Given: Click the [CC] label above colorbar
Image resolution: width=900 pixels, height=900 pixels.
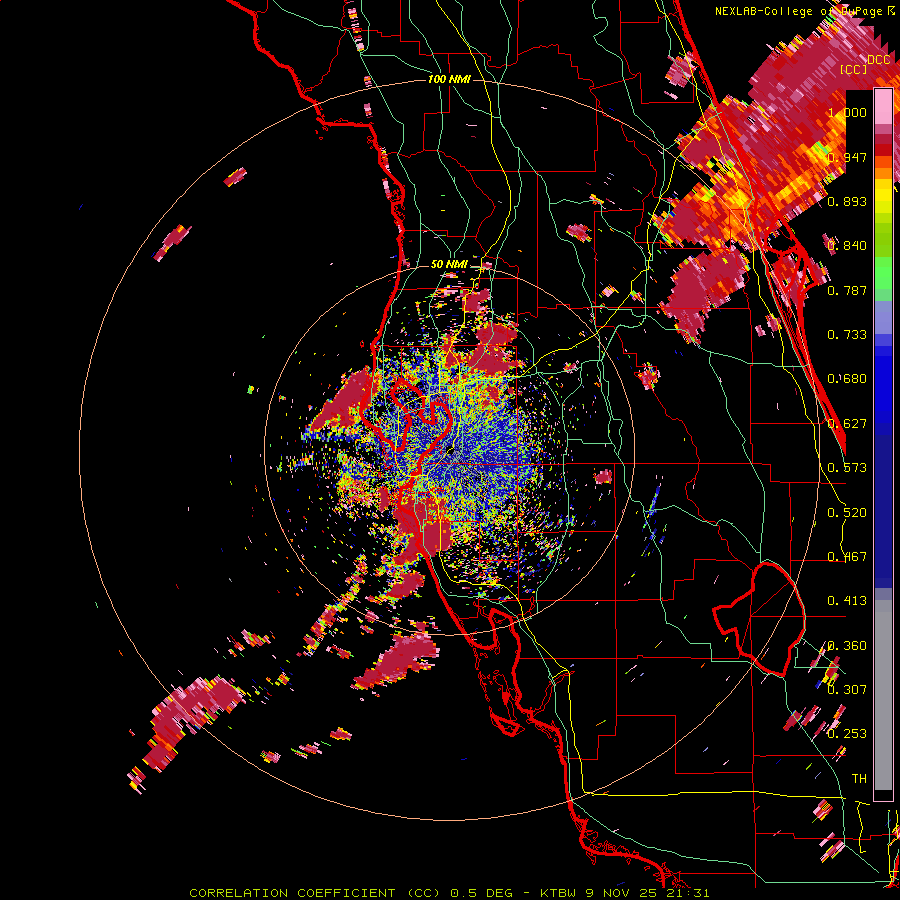Looking at the screenshot, I should click(854, 69).
